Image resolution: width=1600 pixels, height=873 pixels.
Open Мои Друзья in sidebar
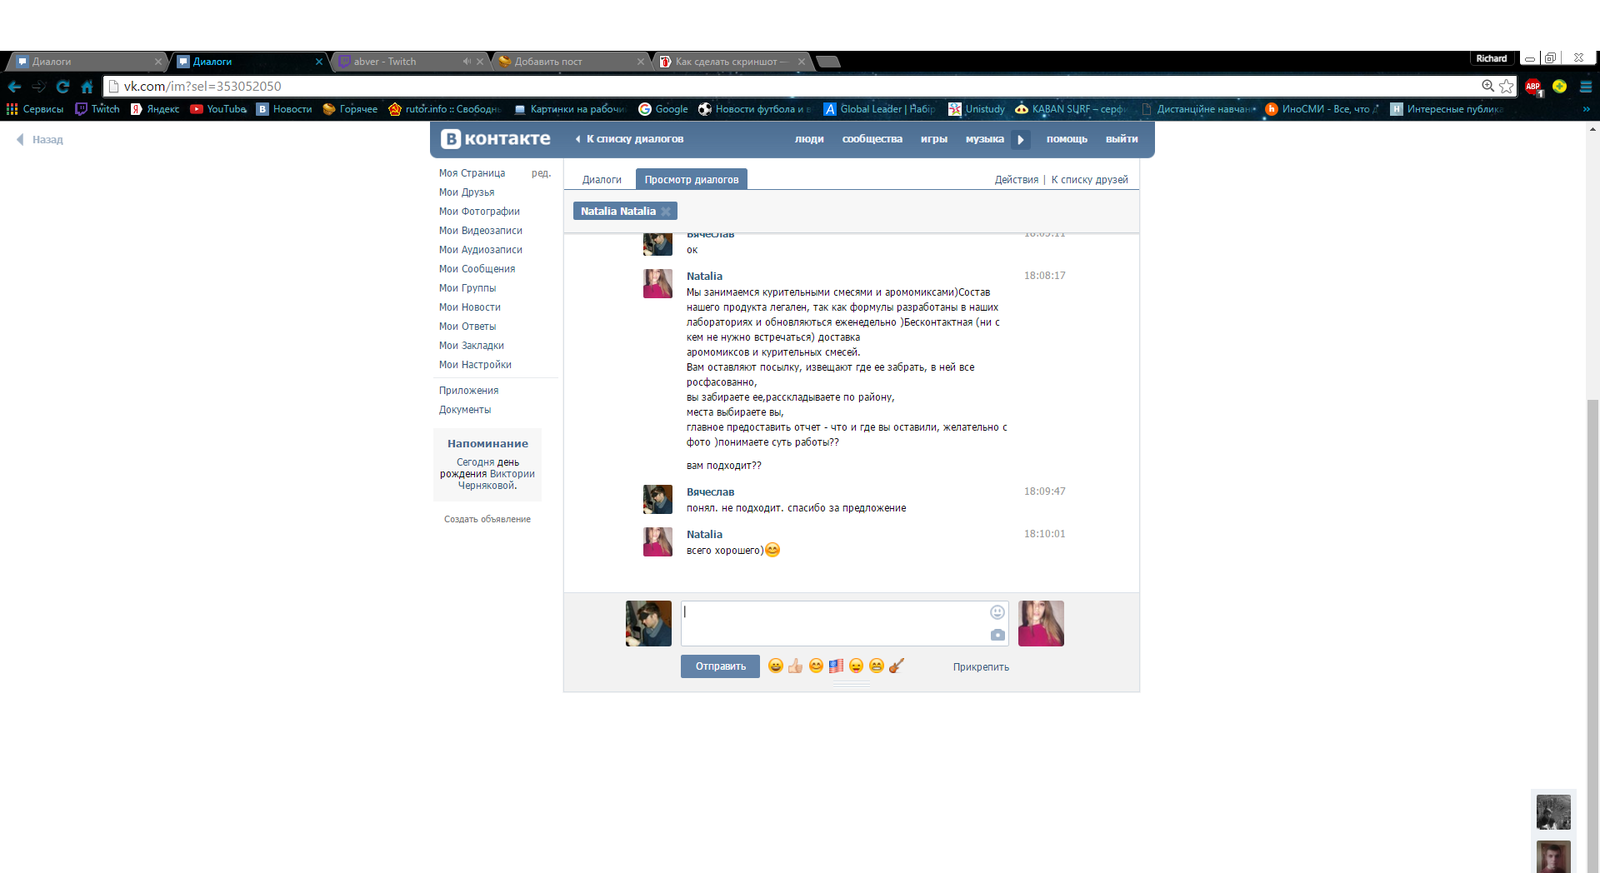pyautogui.click(x=467, y=192)
